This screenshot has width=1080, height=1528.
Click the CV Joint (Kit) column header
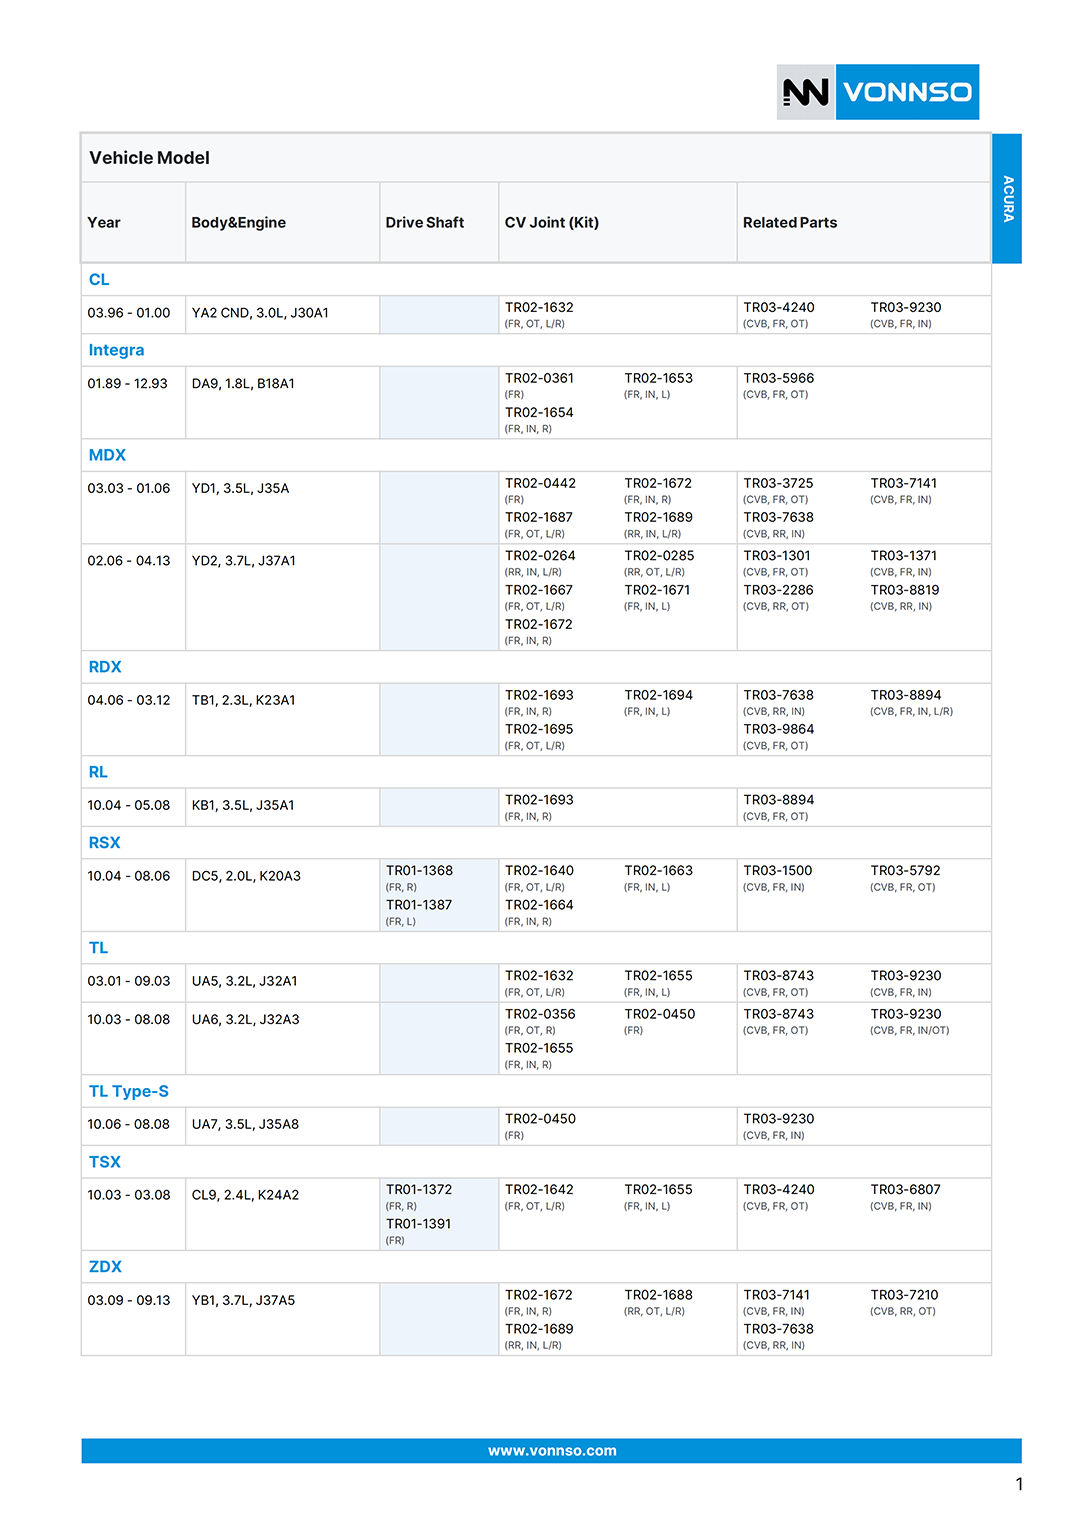point(552,223)
